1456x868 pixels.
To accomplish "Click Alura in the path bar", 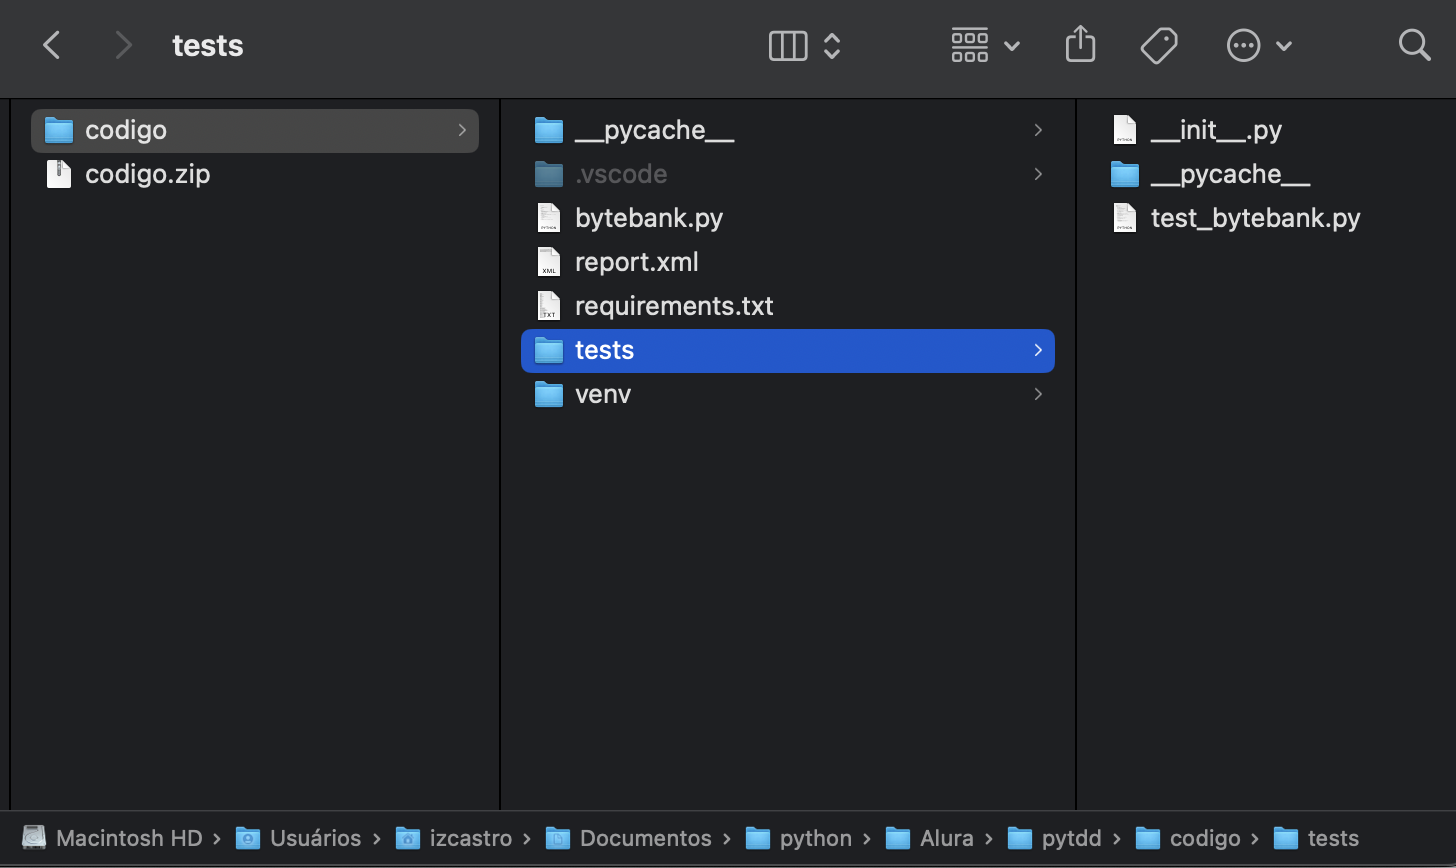I will pos(947,838).
